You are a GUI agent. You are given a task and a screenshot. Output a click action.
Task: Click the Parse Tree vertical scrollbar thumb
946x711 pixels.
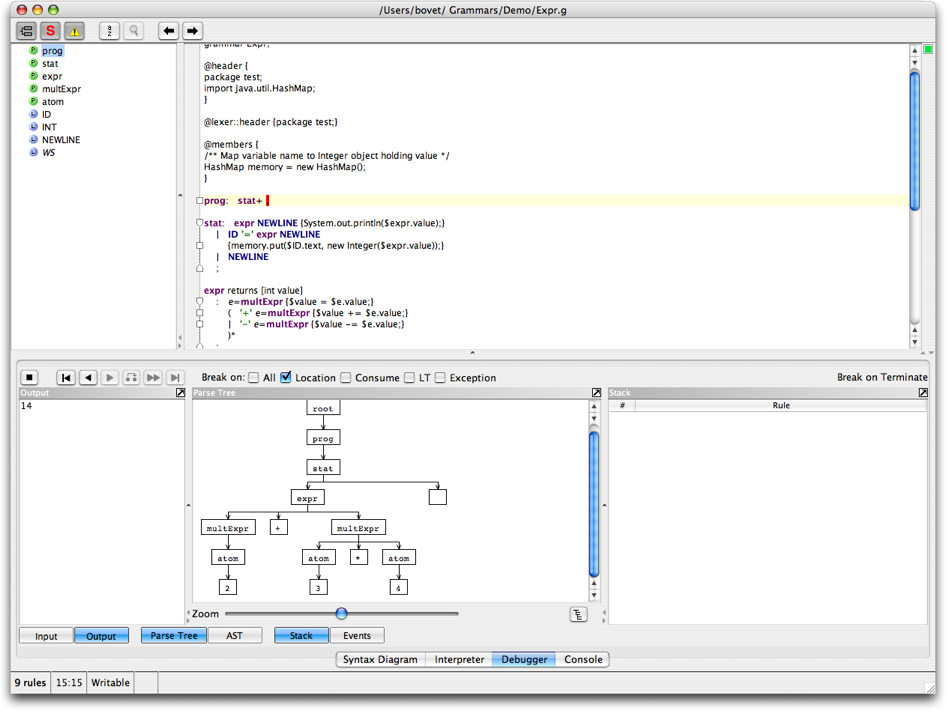(x=594, y=505)
